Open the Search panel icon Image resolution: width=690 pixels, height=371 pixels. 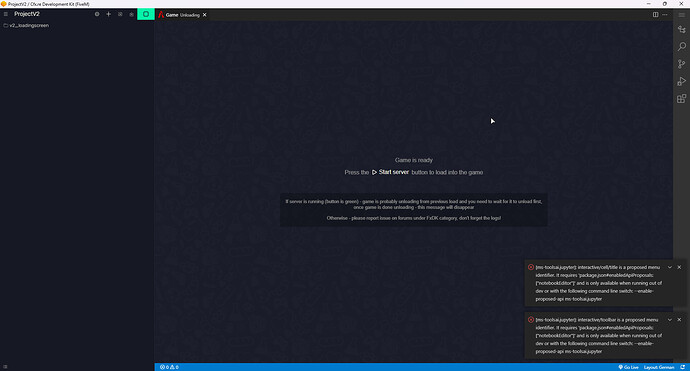coord(682,46)
